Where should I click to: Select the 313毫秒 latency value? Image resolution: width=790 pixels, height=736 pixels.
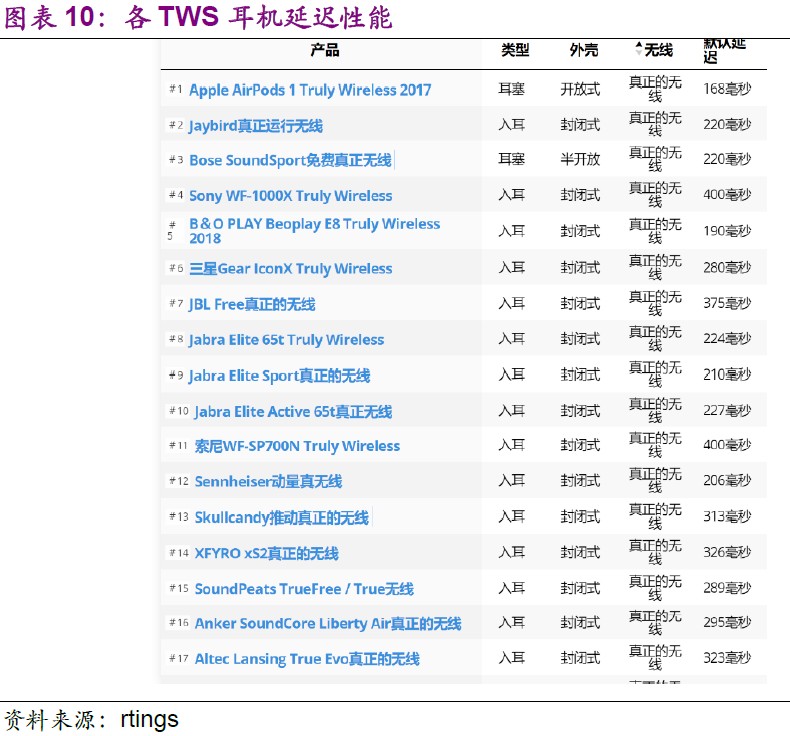tap(727, 516)
